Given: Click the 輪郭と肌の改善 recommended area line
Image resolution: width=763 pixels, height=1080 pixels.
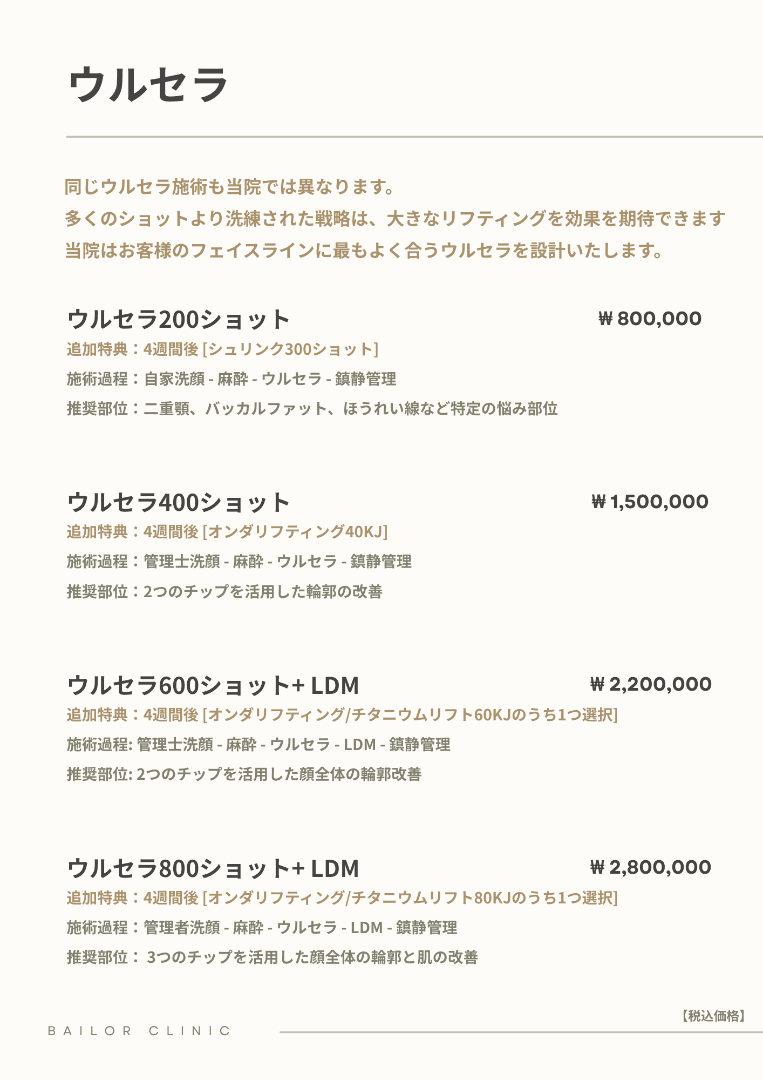Looking at the screenshot, I should pos(272,957).
